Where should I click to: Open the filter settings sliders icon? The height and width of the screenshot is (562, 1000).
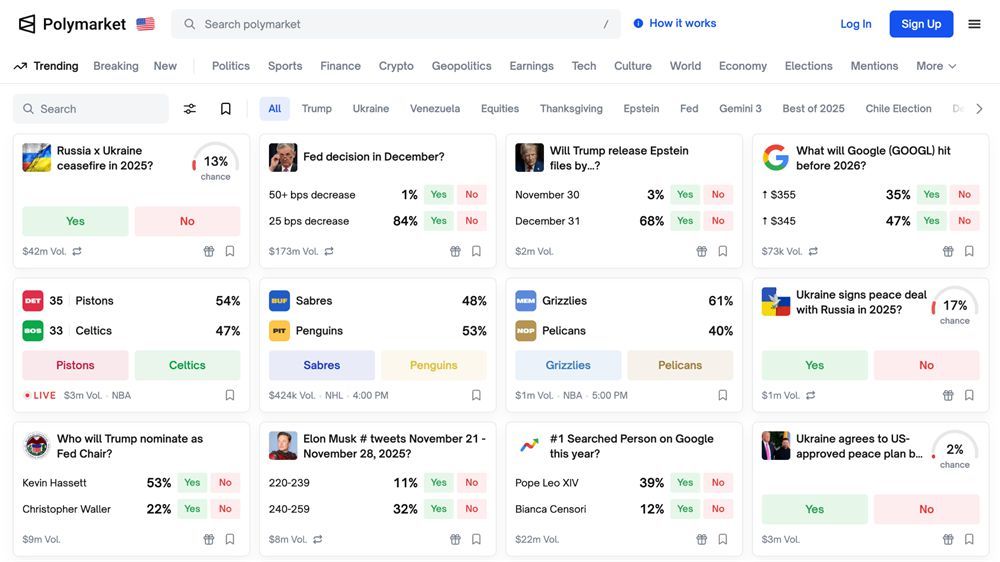point(190,109)
